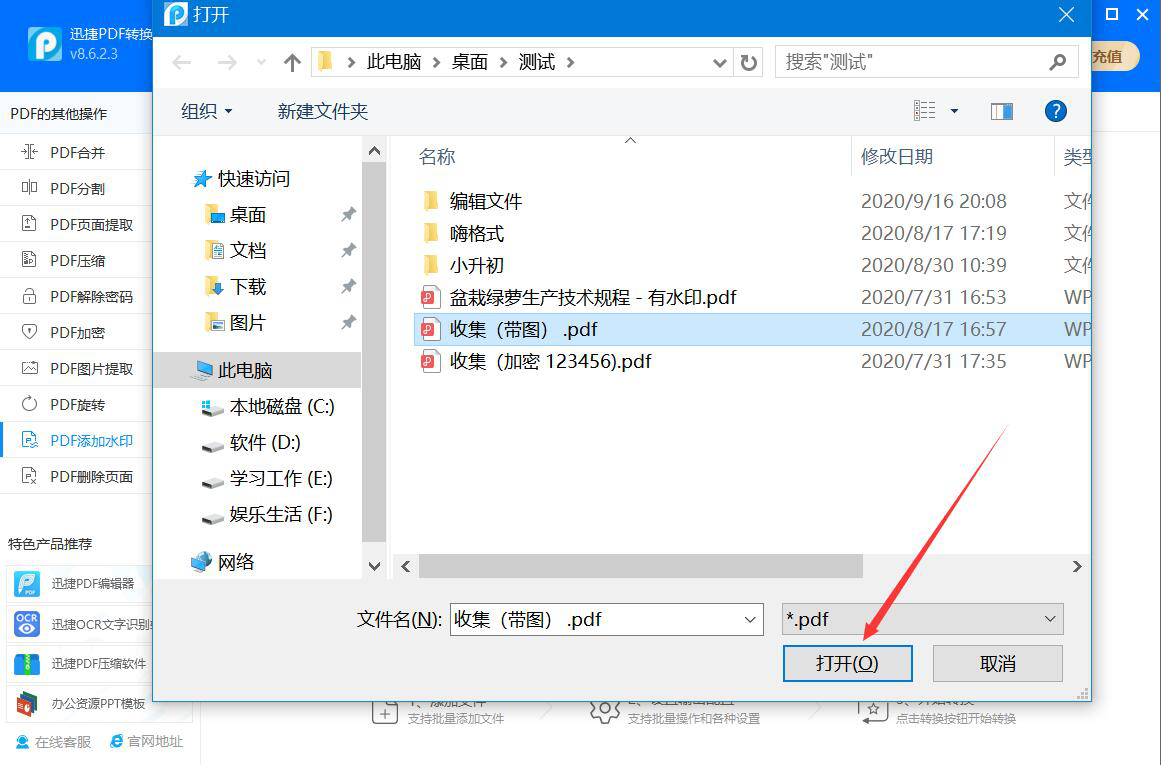The height and width of the screenshot is (765, 1161).
Task: Expand the 此电脑 breadcrumb chevron
Action: 437,62
